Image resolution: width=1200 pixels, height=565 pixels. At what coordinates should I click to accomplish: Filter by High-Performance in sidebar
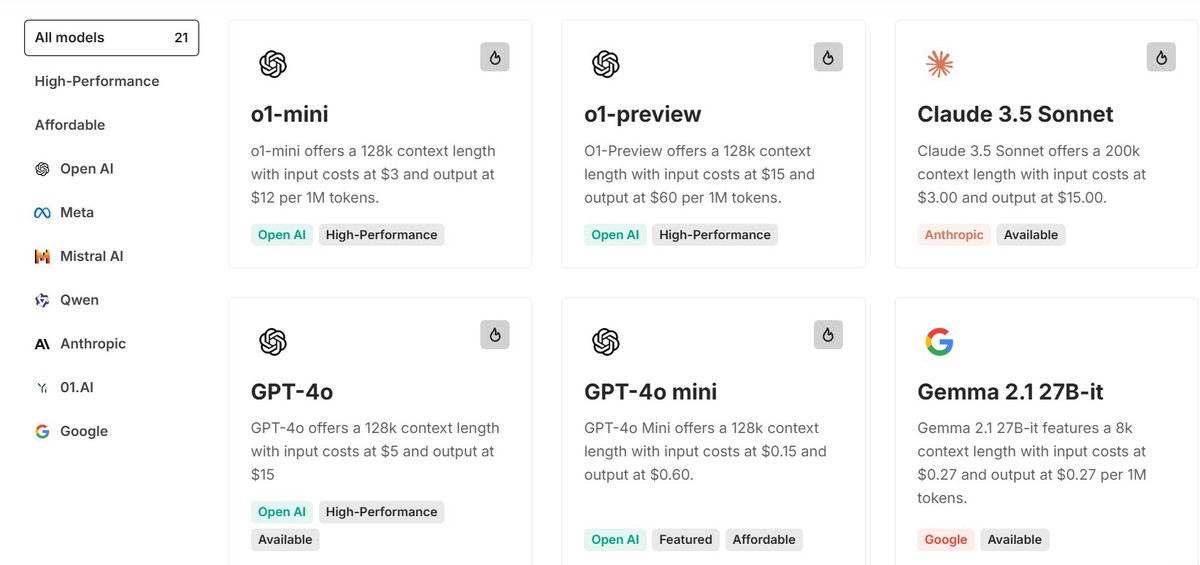97,81
